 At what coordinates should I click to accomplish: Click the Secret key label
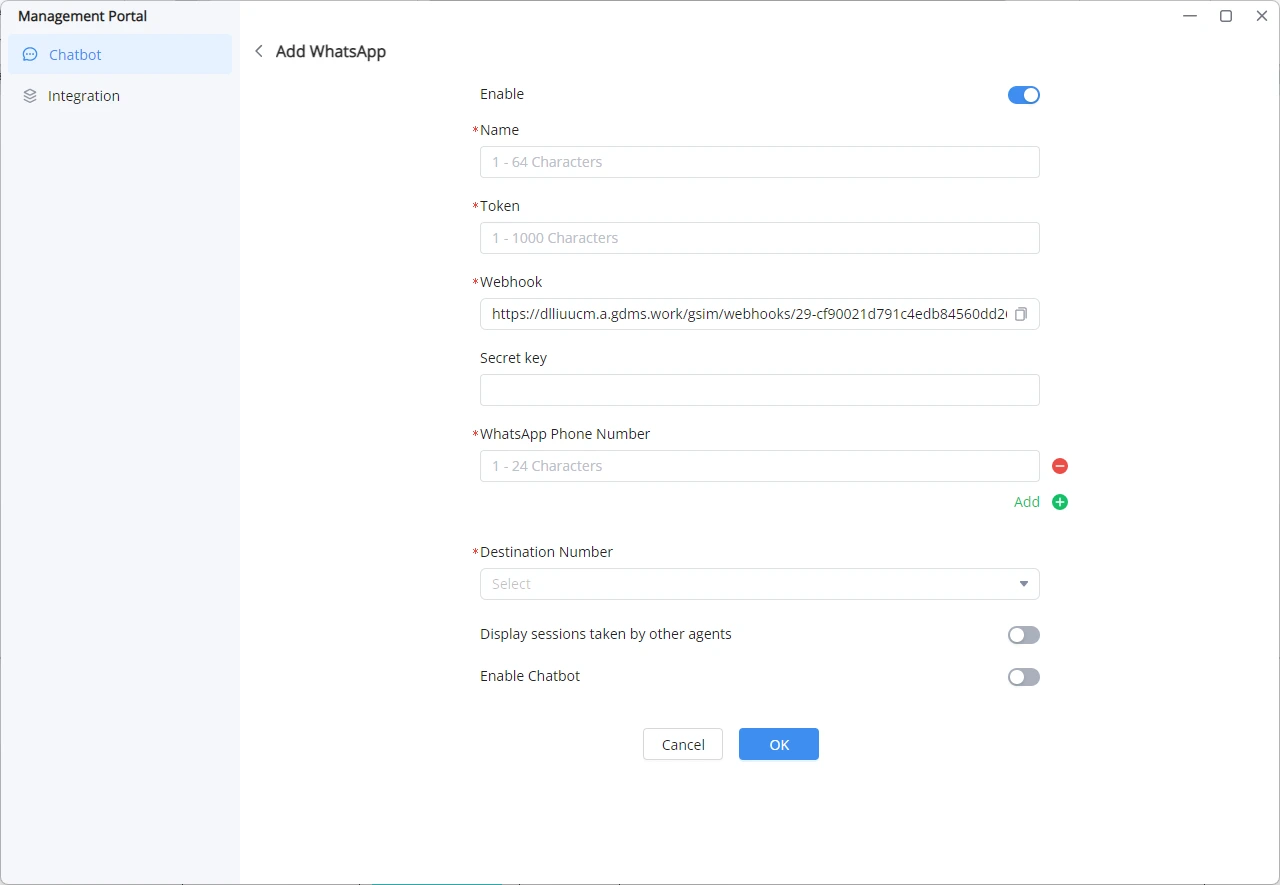[513, 358]
